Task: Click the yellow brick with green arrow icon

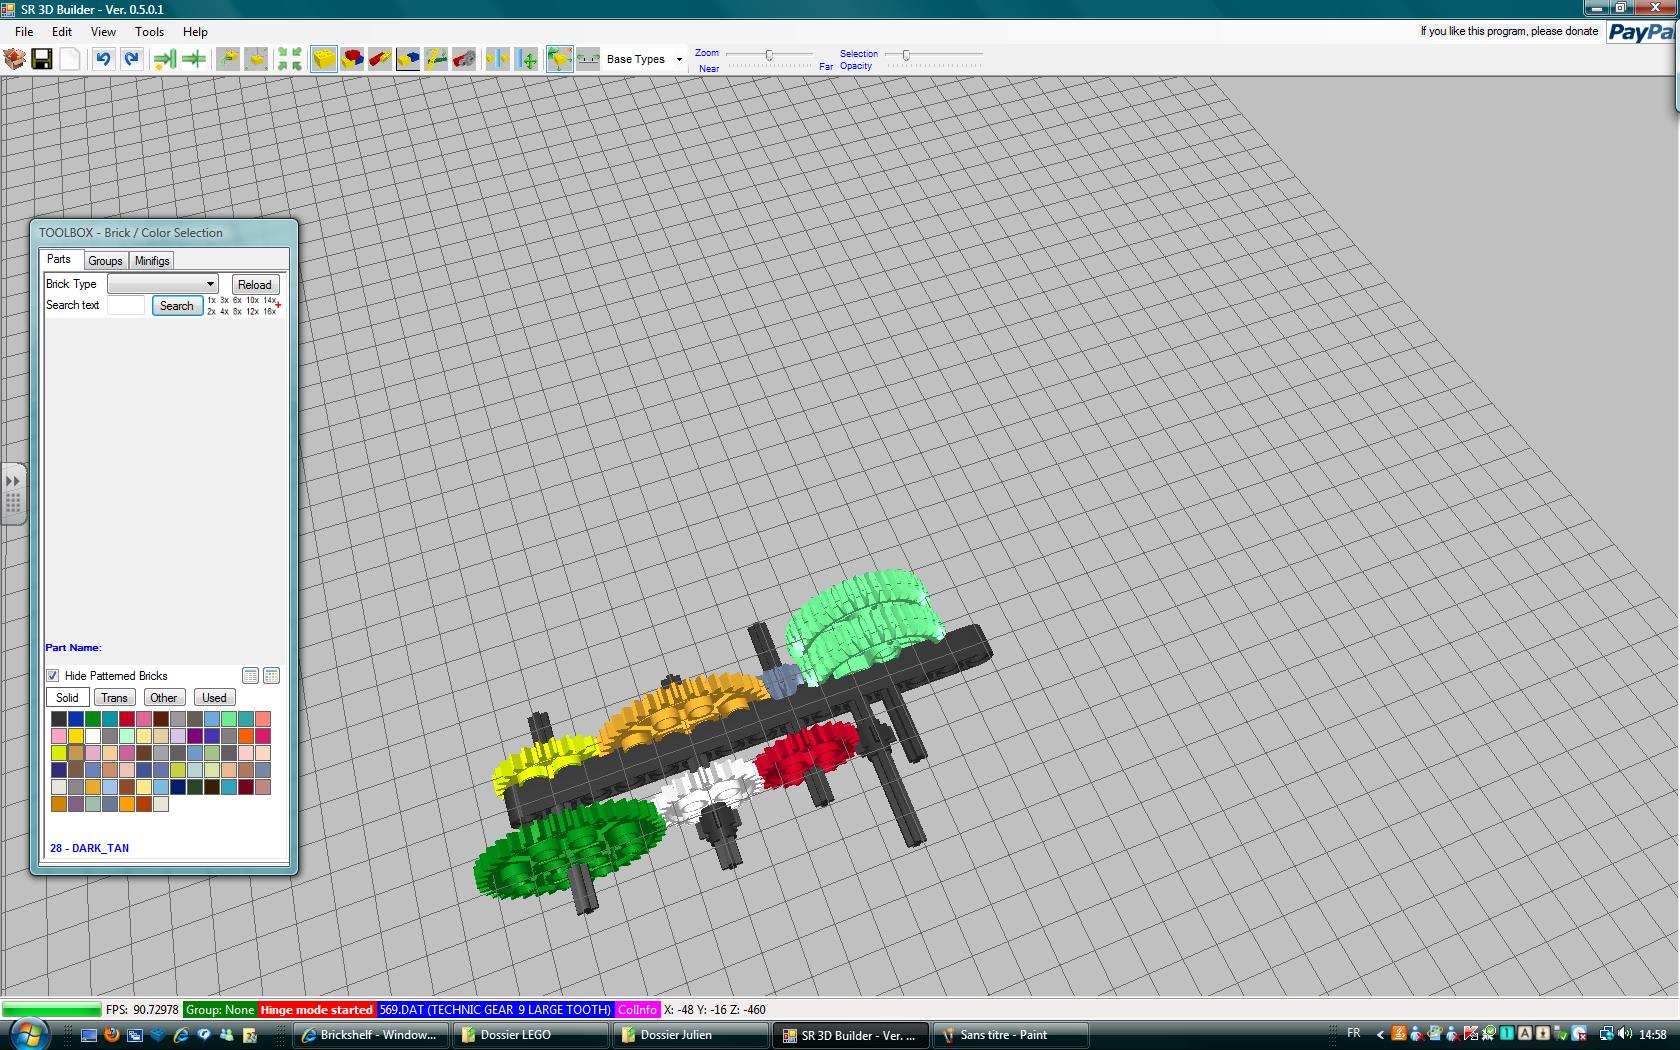Action: (229, 59)
